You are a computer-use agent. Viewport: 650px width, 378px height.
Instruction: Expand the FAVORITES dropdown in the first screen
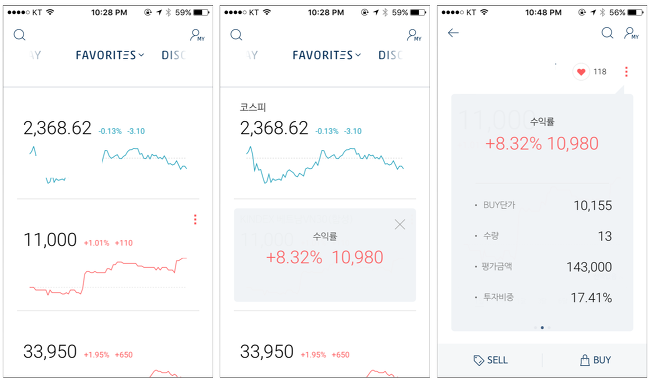[x=110, y=55]
